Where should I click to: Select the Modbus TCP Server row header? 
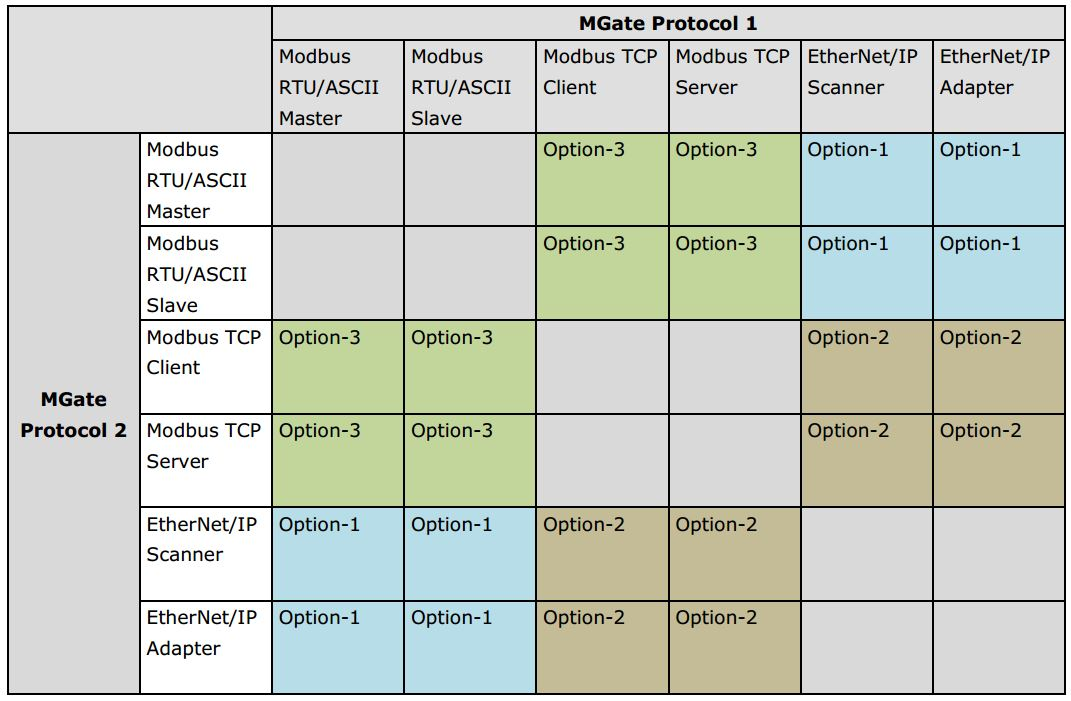[x=203, y=445]
